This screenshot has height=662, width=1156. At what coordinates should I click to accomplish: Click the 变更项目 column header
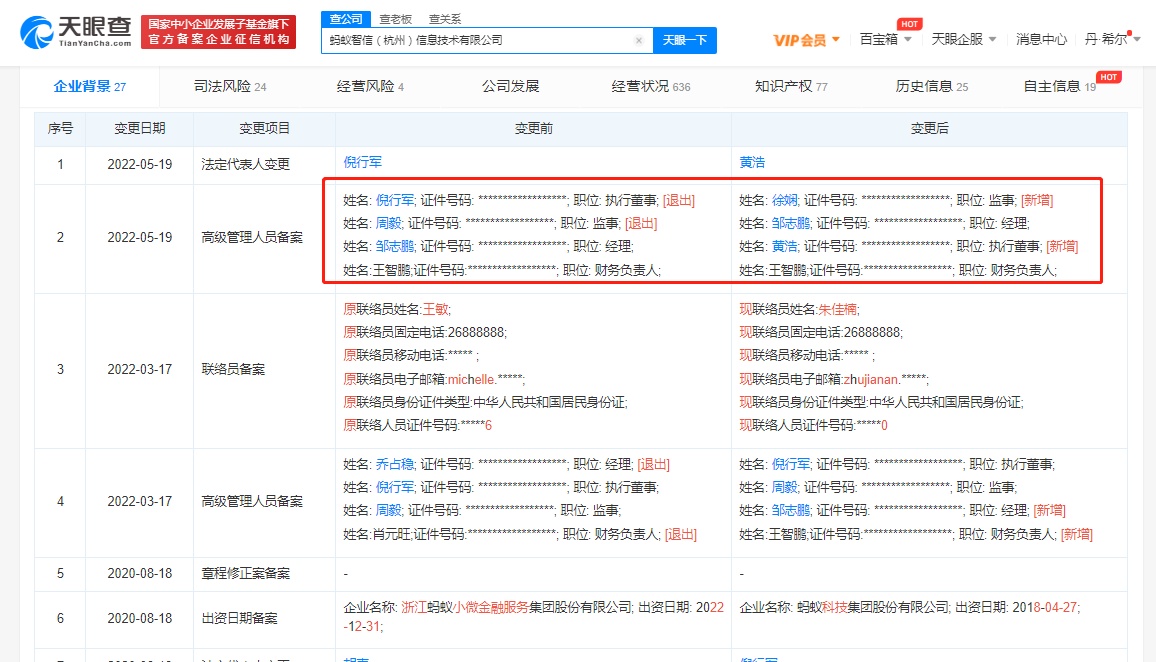coord(265,128)
